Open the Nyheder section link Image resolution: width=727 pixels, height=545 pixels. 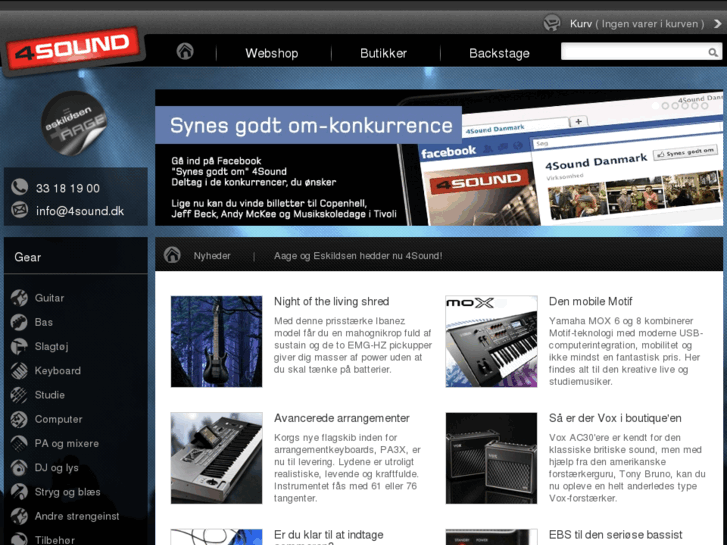(x=212, y=256)
